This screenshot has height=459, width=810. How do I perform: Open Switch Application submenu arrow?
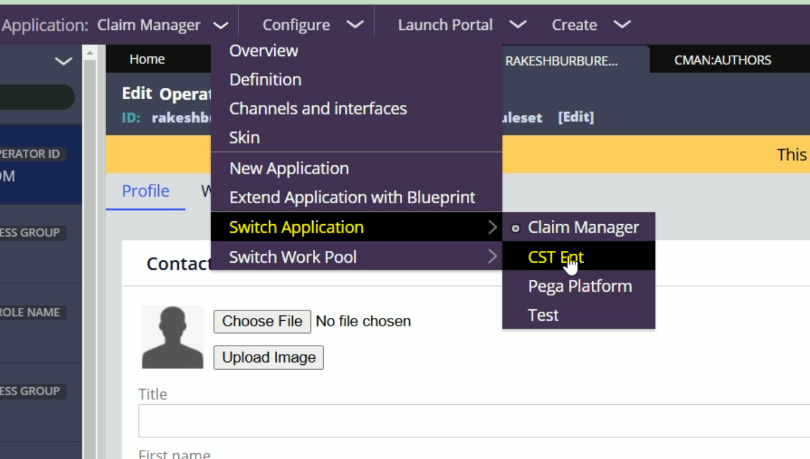pos(492,227)
